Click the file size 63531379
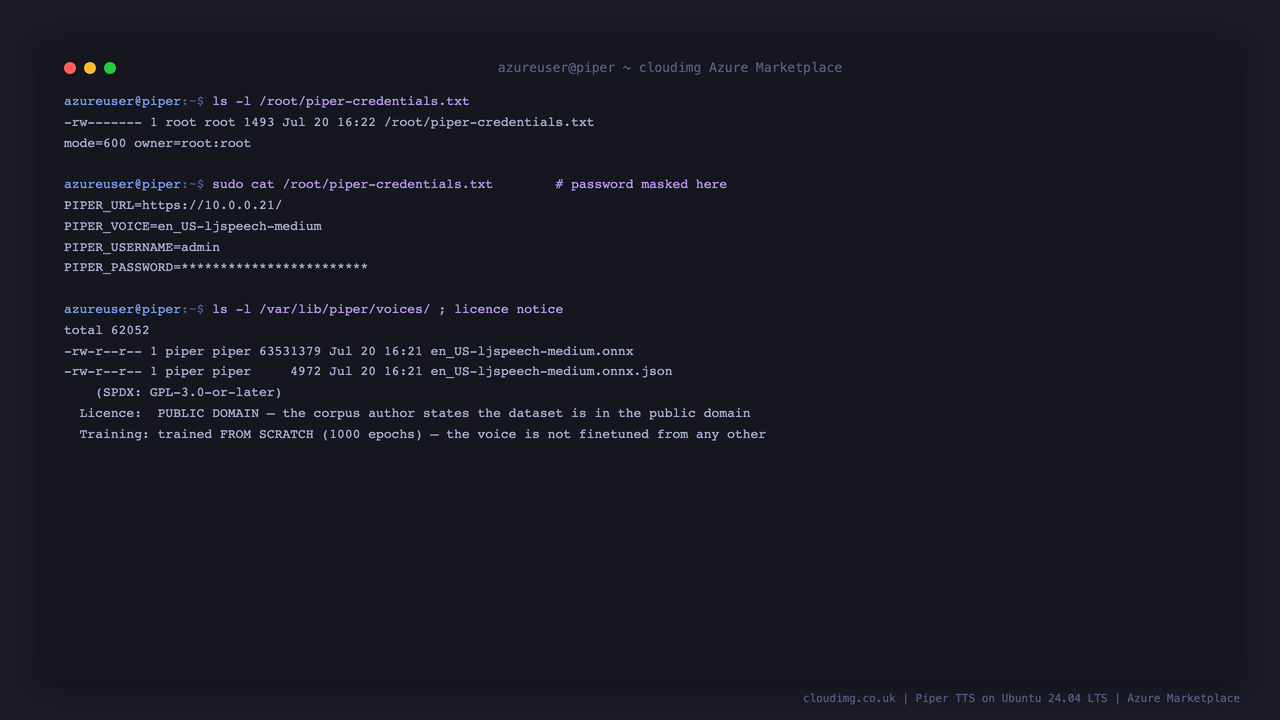Viewport: 1280px width, 720px height. pyautogui.click(x=290, y=351)
